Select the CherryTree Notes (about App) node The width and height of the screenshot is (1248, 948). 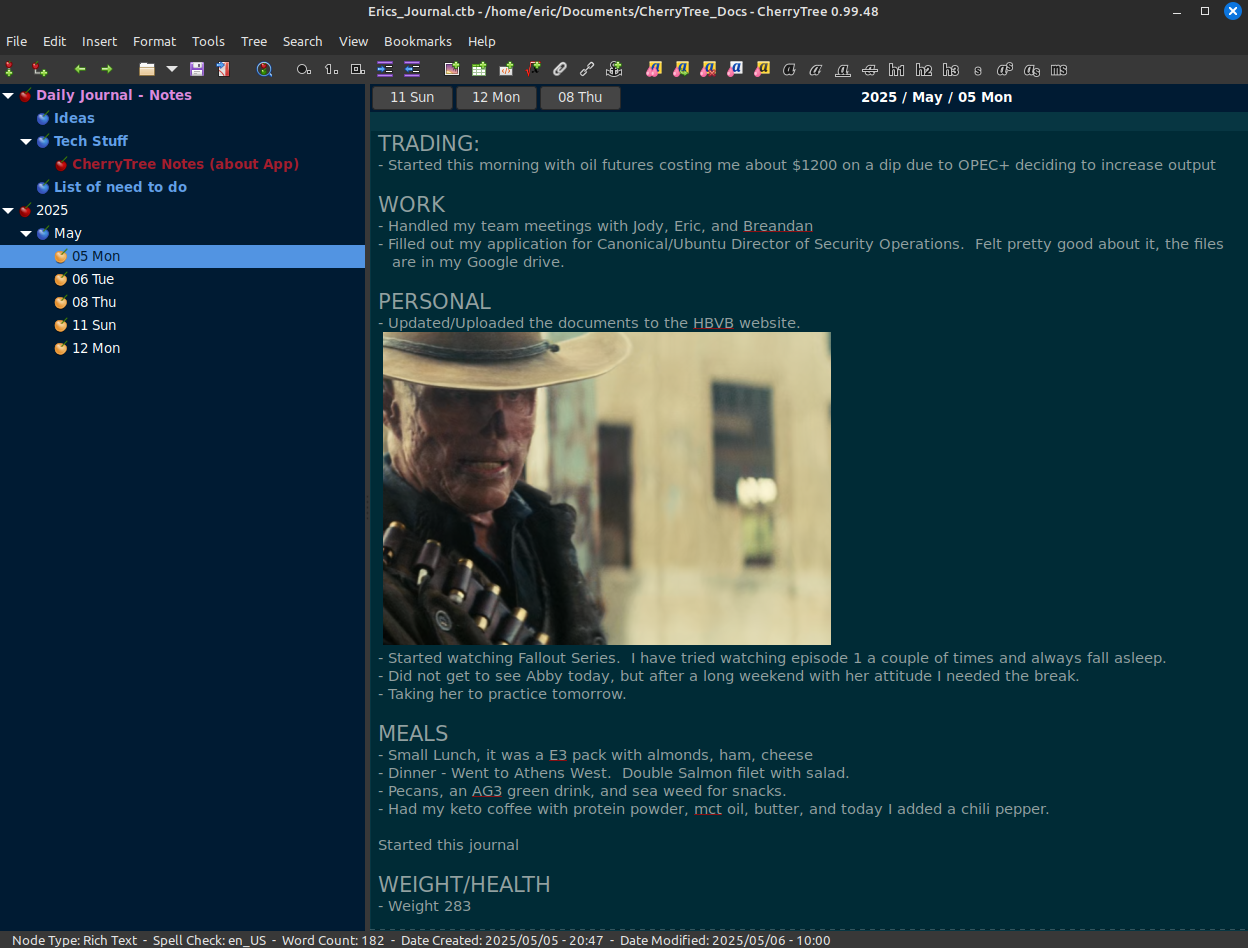[x=185, y=164]
